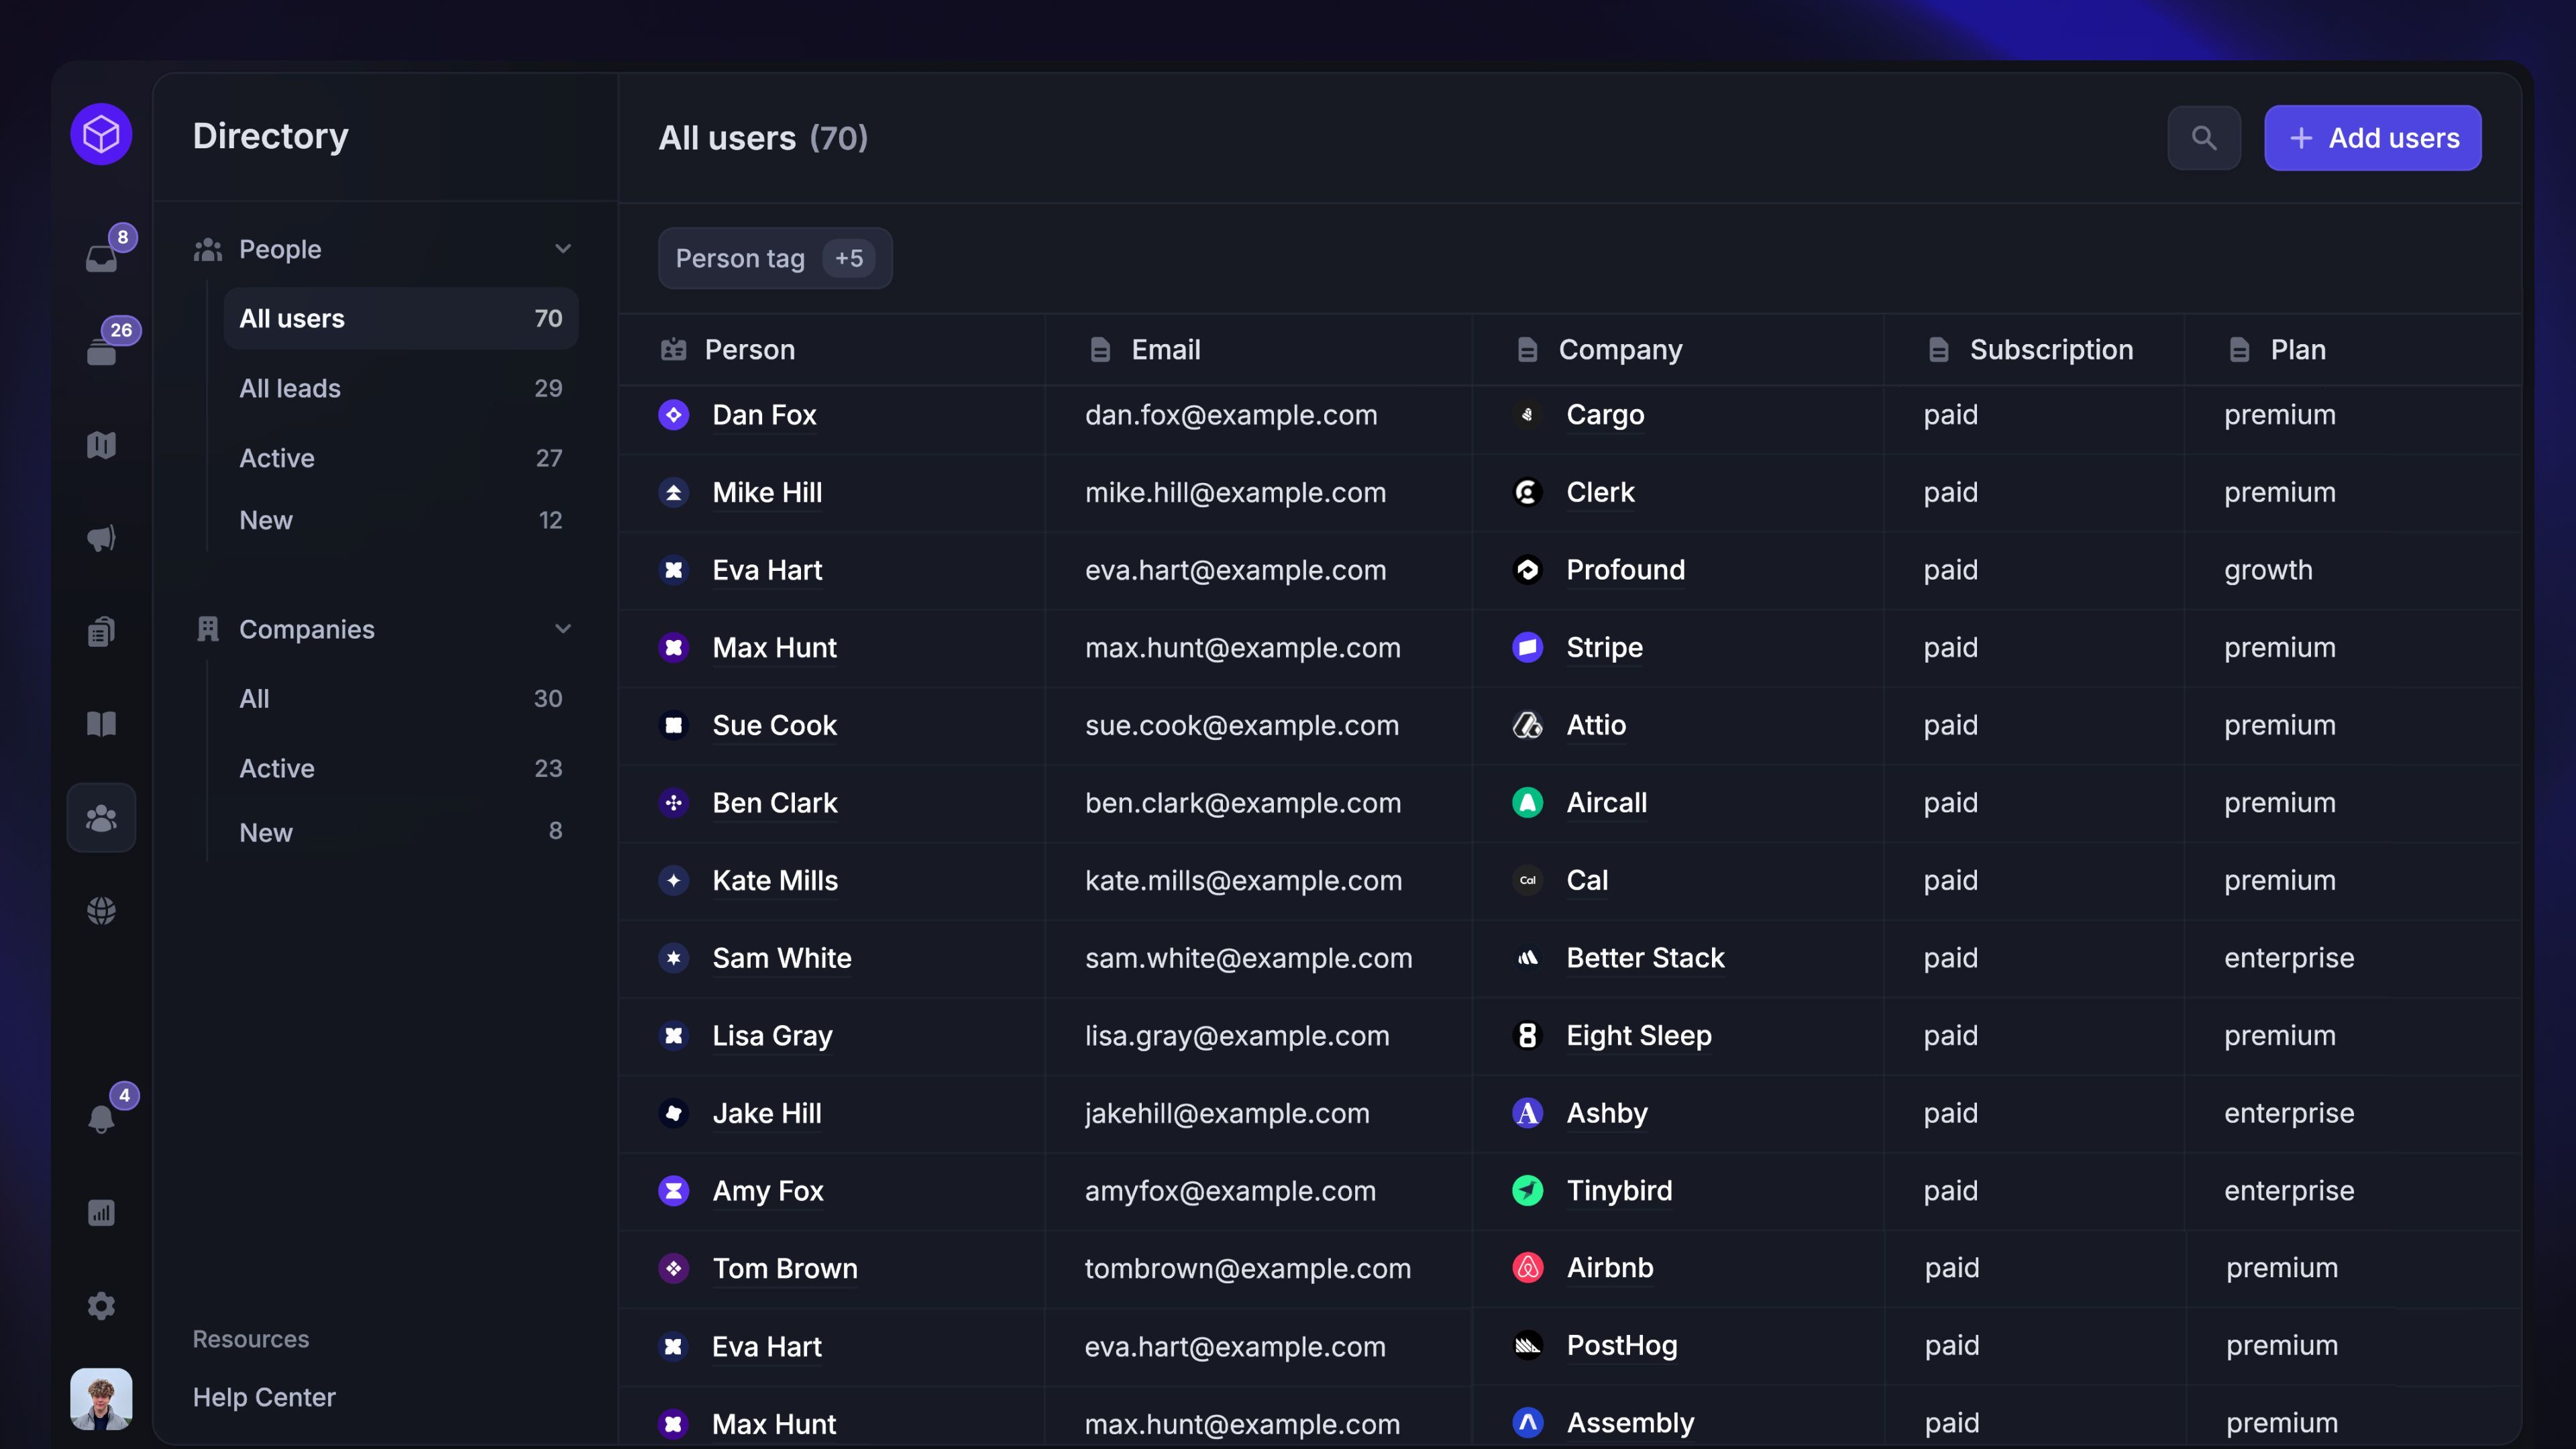Select Active under Companies
This screenshot has width=2576, height=1449.
click(401, 768)
